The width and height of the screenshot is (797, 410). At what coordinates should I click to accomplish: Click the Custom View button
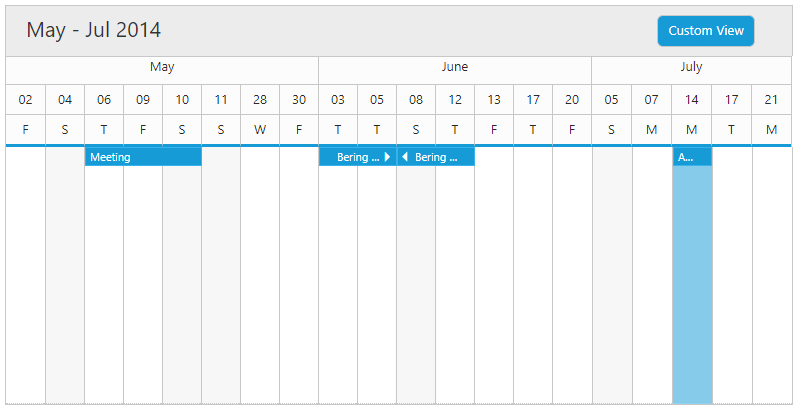705,31
